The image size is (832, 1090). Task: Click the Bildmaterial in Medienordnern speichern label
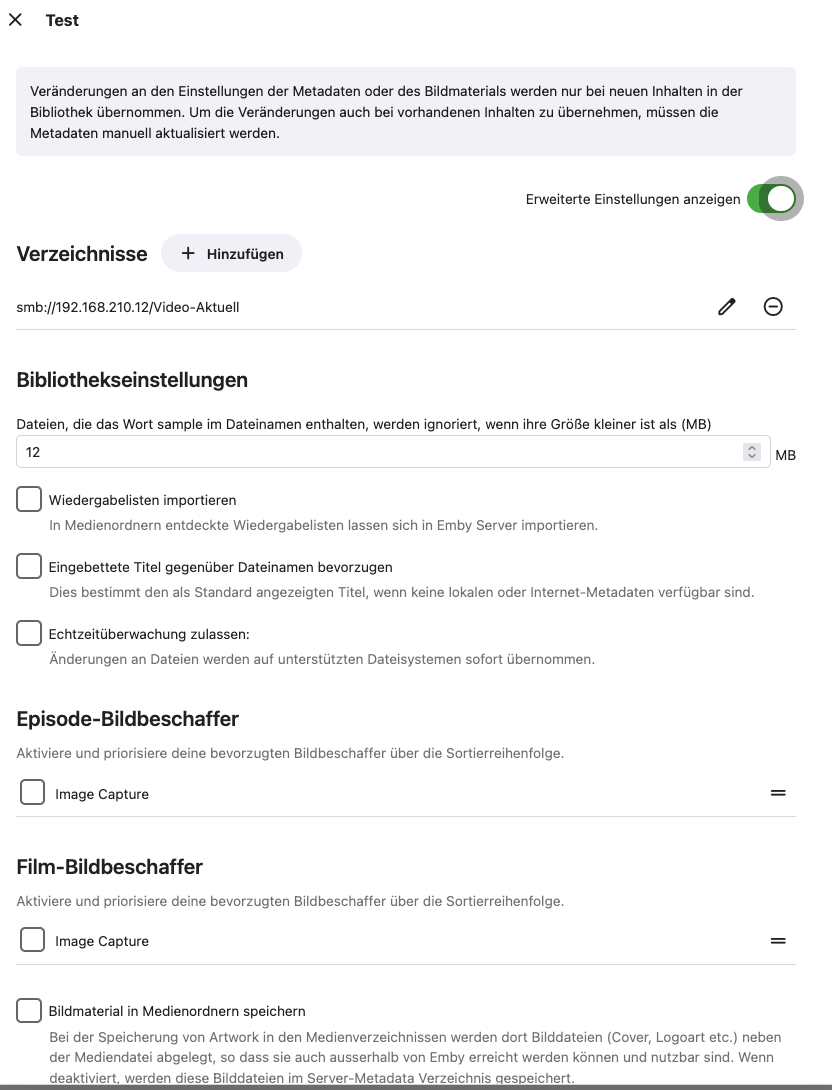pyautogui.click(x=177, y=1011)
